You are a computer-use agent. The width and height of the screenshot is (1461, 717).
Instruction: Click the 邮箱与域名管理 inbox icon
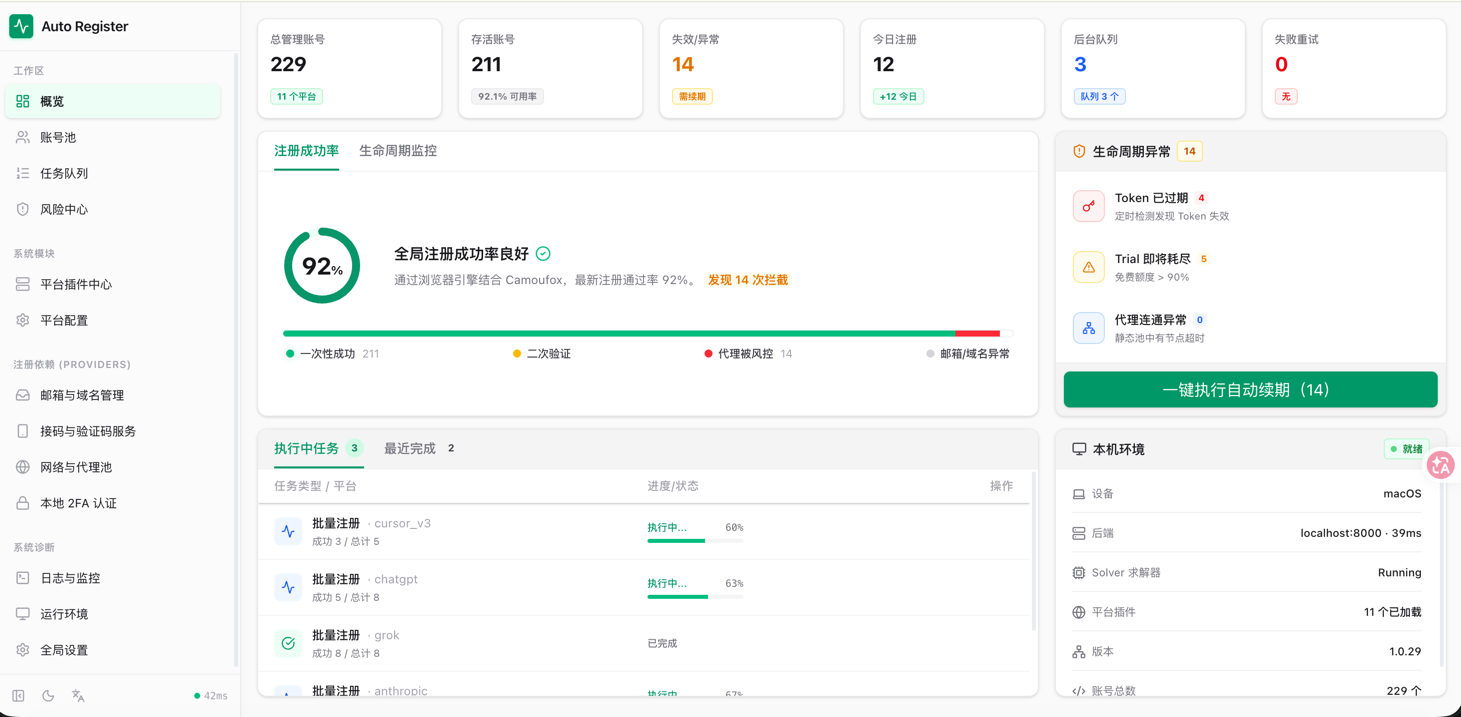[23, 395]
